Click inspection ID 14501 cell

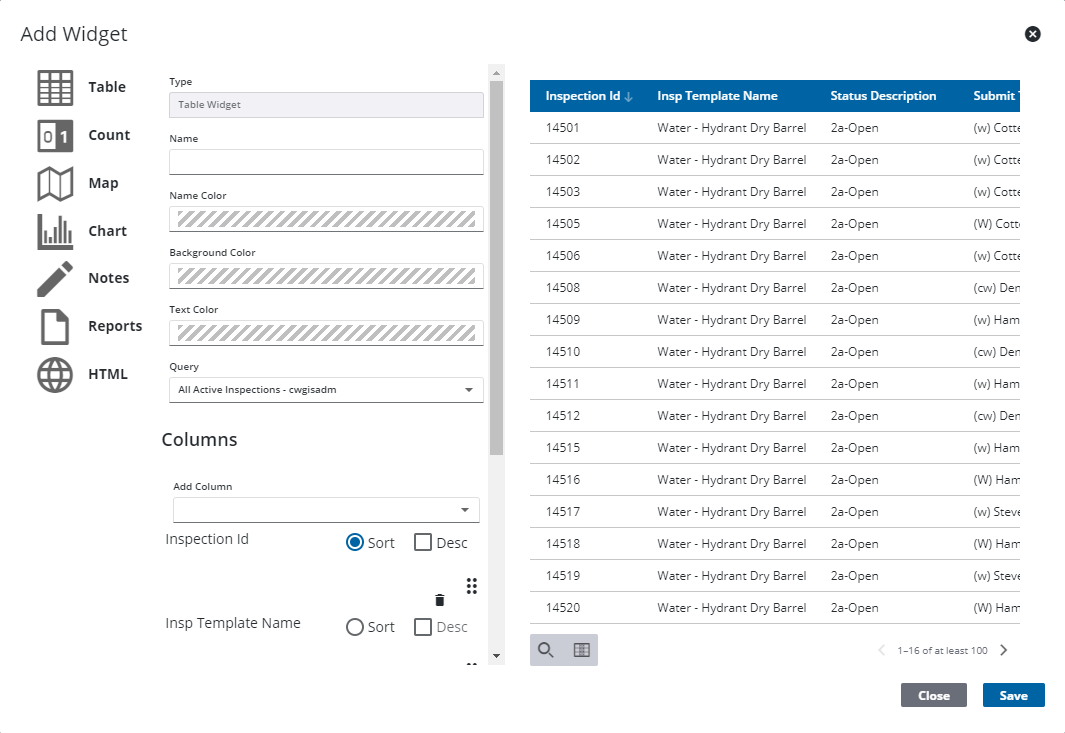tap(562, 128)
